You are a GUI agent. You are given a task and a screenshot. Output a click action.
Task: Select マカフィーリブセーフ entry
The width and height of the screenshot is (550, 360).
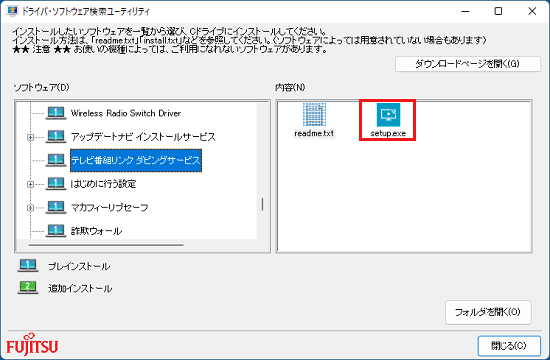tap(109, 207)
